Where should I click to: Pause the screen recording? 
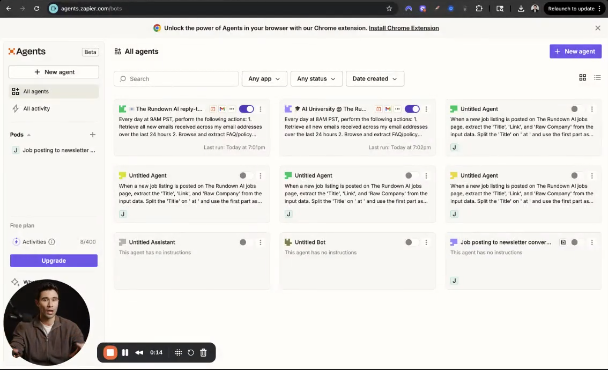(125, 353)
